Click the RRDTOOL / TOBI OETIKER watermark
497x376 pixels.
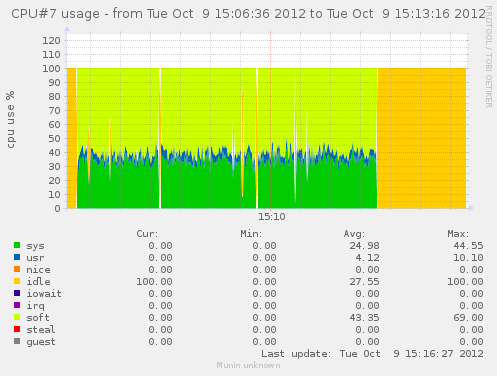point(488,56)
